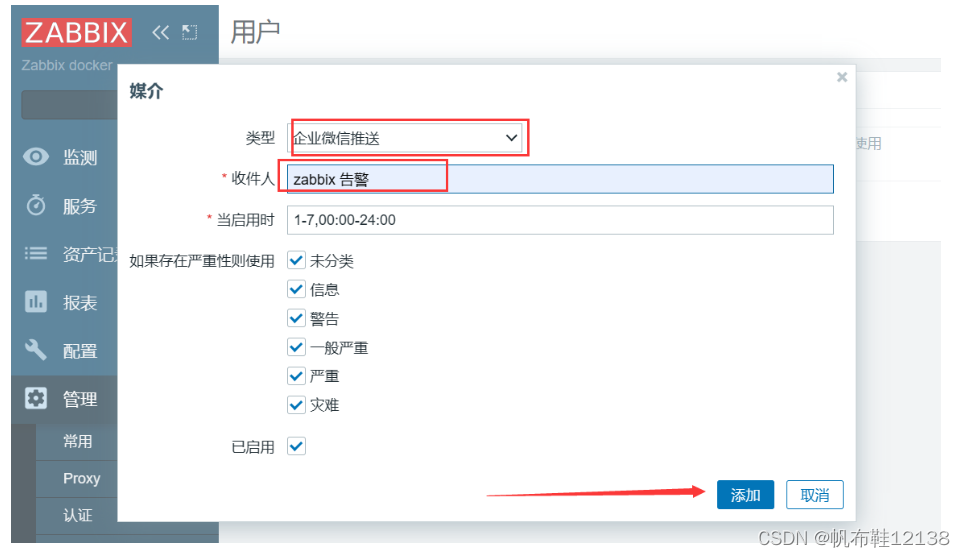Image resolution: width=965 pixels, height=557 pixels.
Task: Select the Proxy submenu item
Action: click(81, 478)
